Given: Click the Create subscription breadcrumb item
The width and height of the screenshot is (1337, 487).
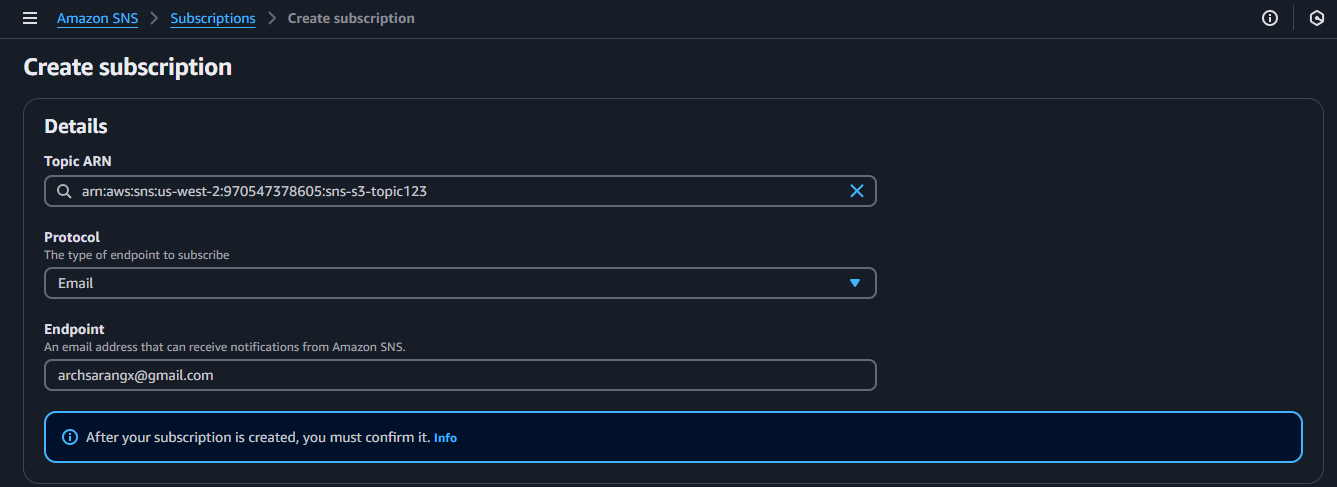Looking at the screenshot, I should pyautogui.click(x=351, y=18).
